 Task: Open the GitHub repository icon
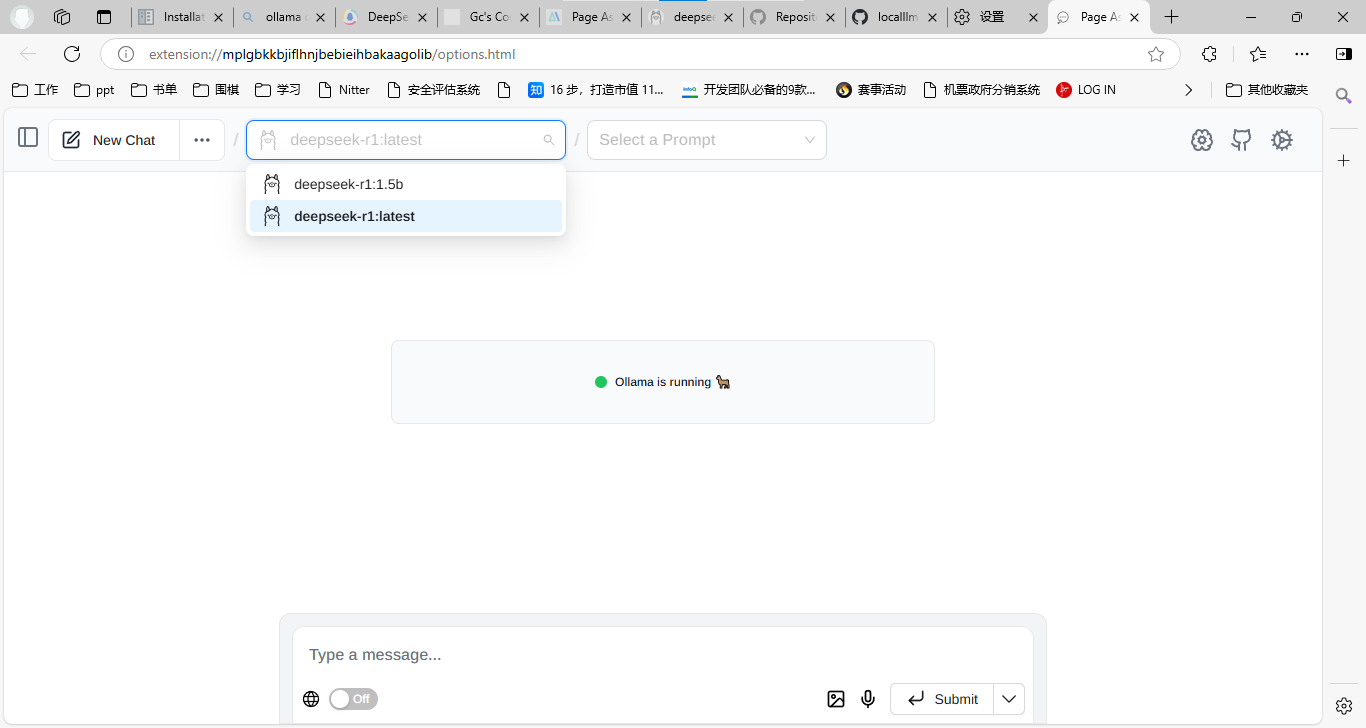point(1241,140)
